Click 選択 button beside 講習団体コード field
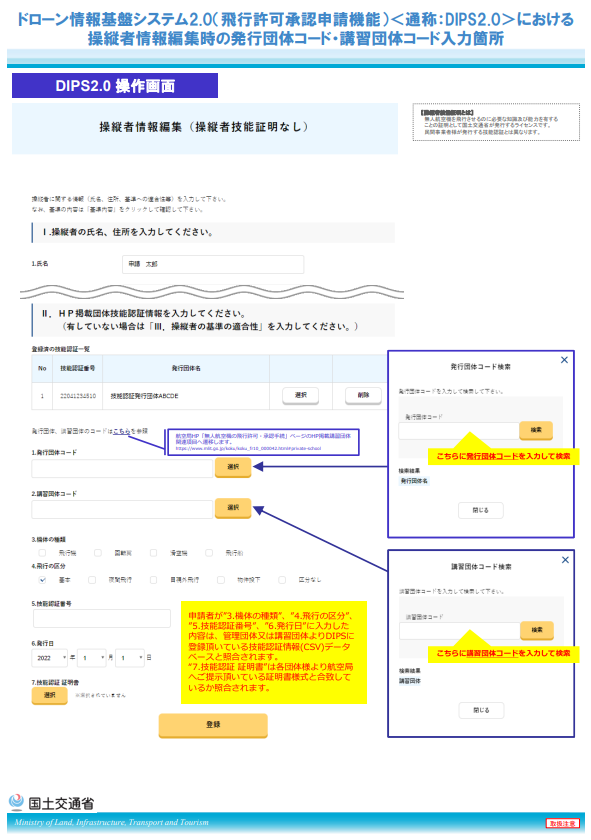This screenshot has width=591, height=840. 233,508
